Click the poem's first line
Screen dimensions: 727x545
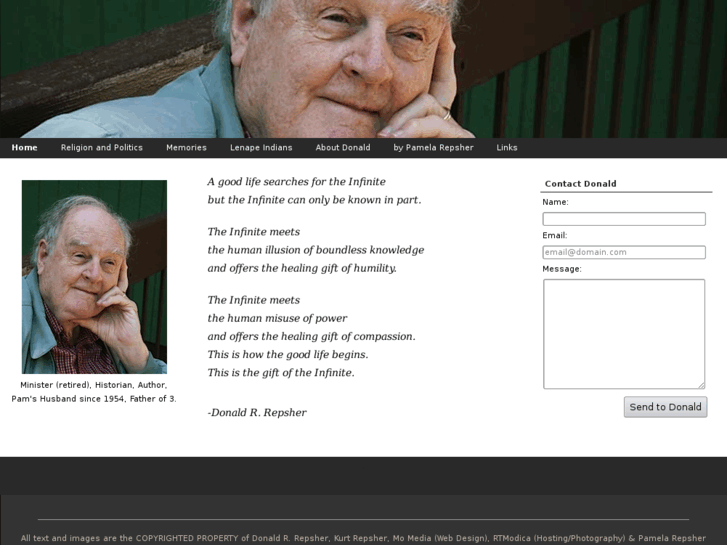coord(296,182)
